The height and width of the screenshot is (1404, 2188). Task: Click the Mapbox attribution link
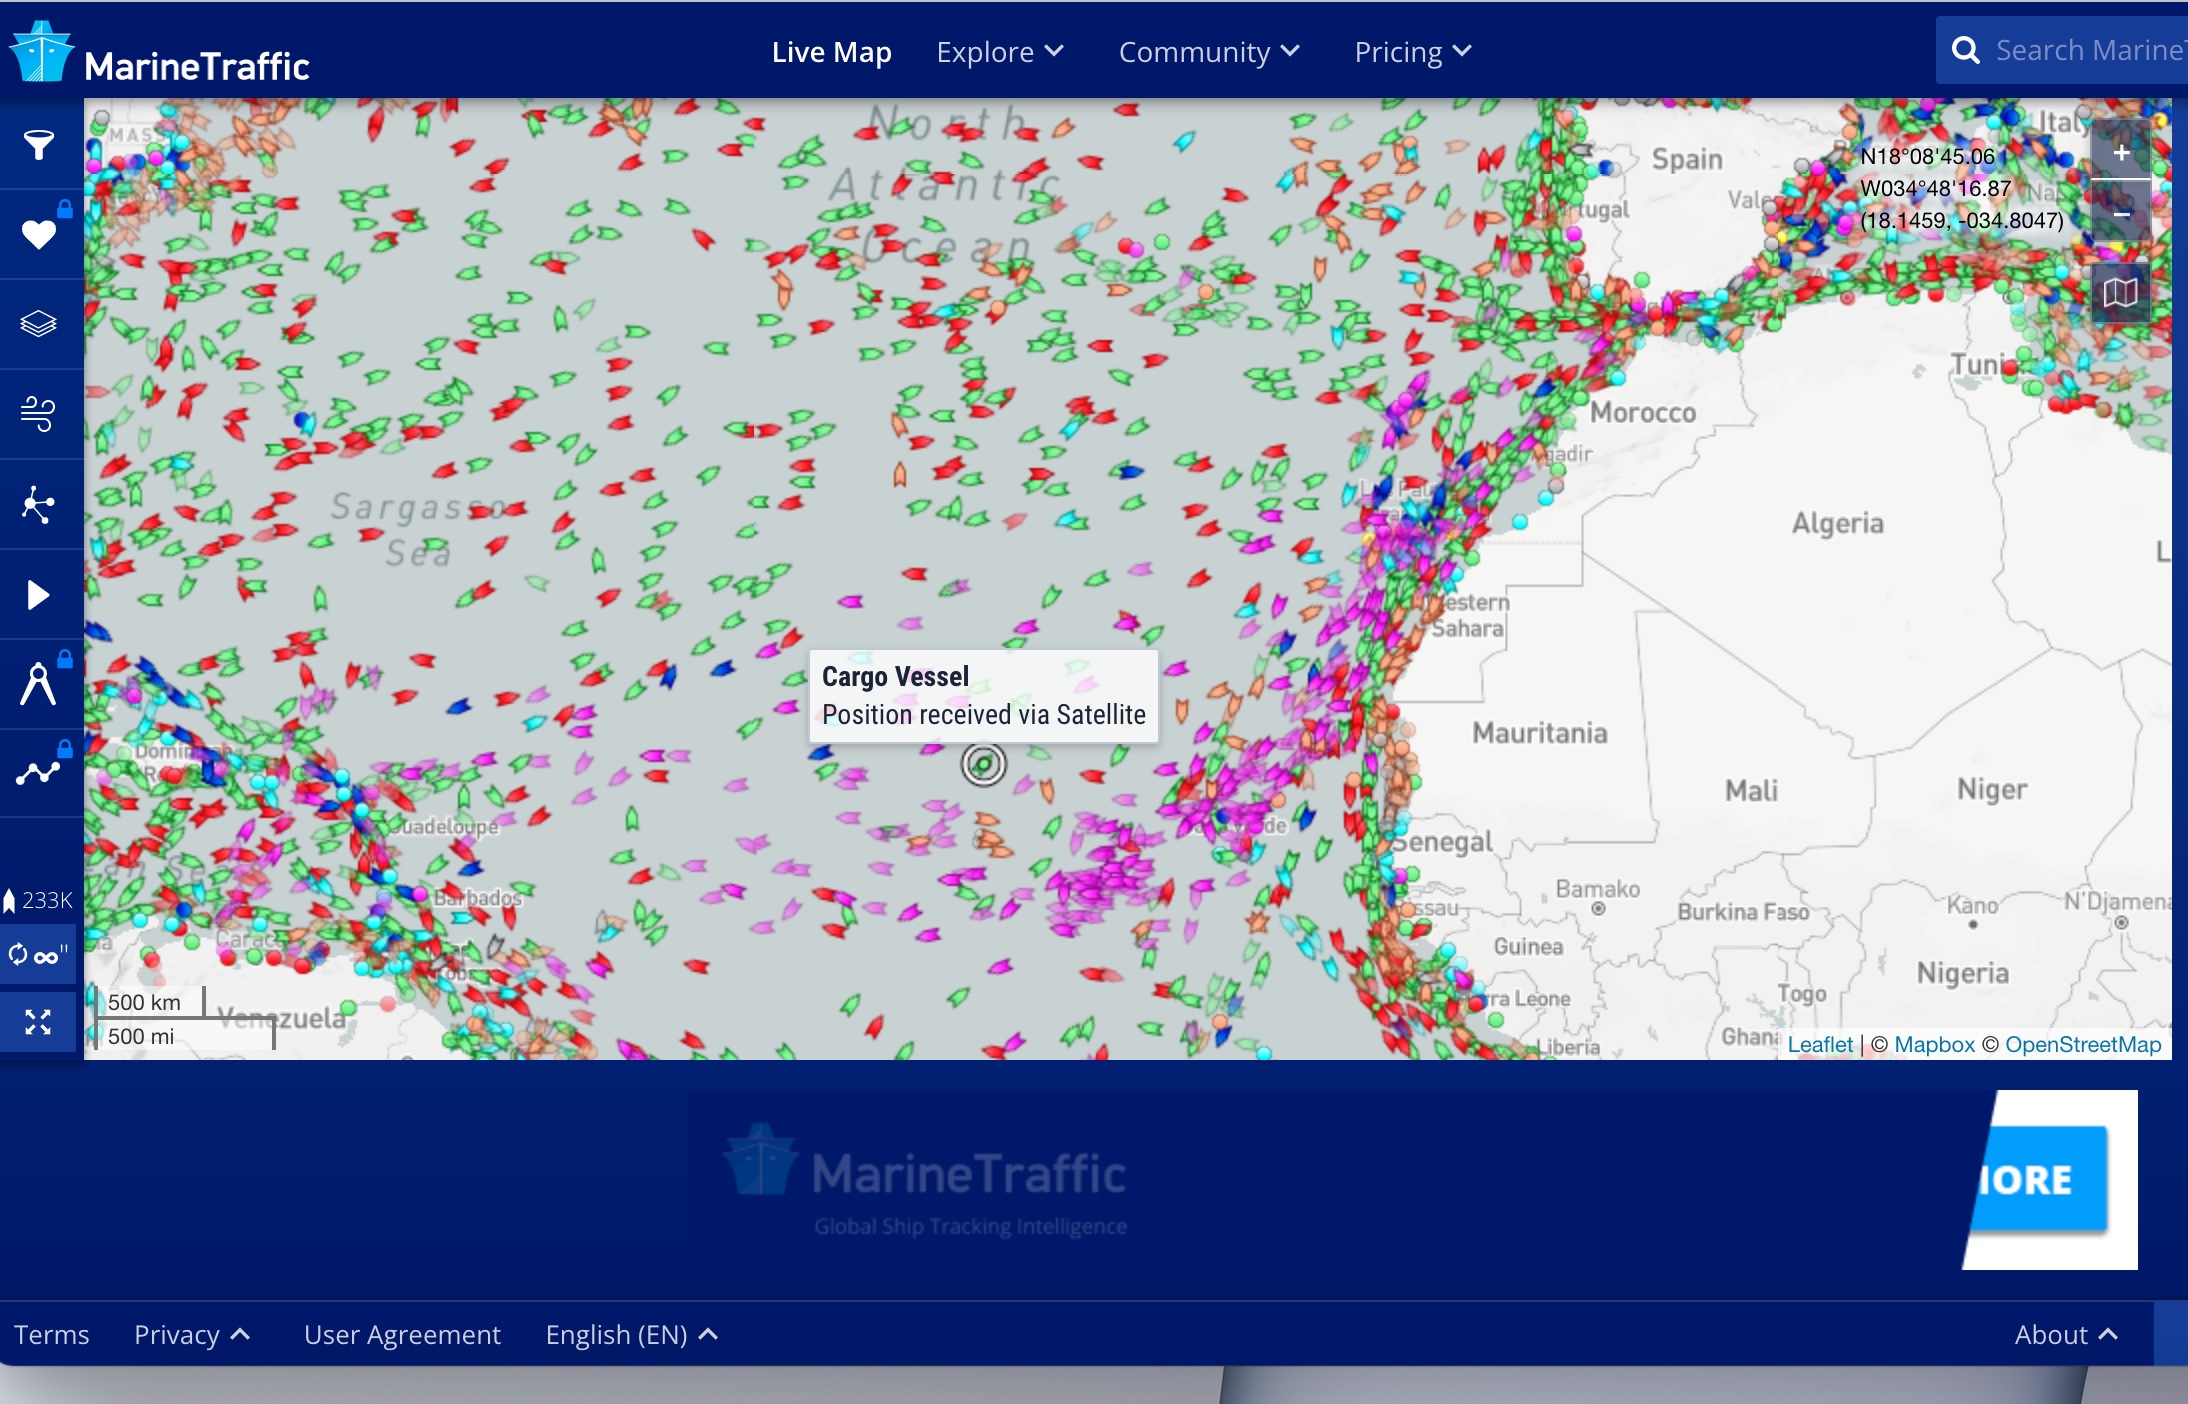[x=1934, y=1044]
